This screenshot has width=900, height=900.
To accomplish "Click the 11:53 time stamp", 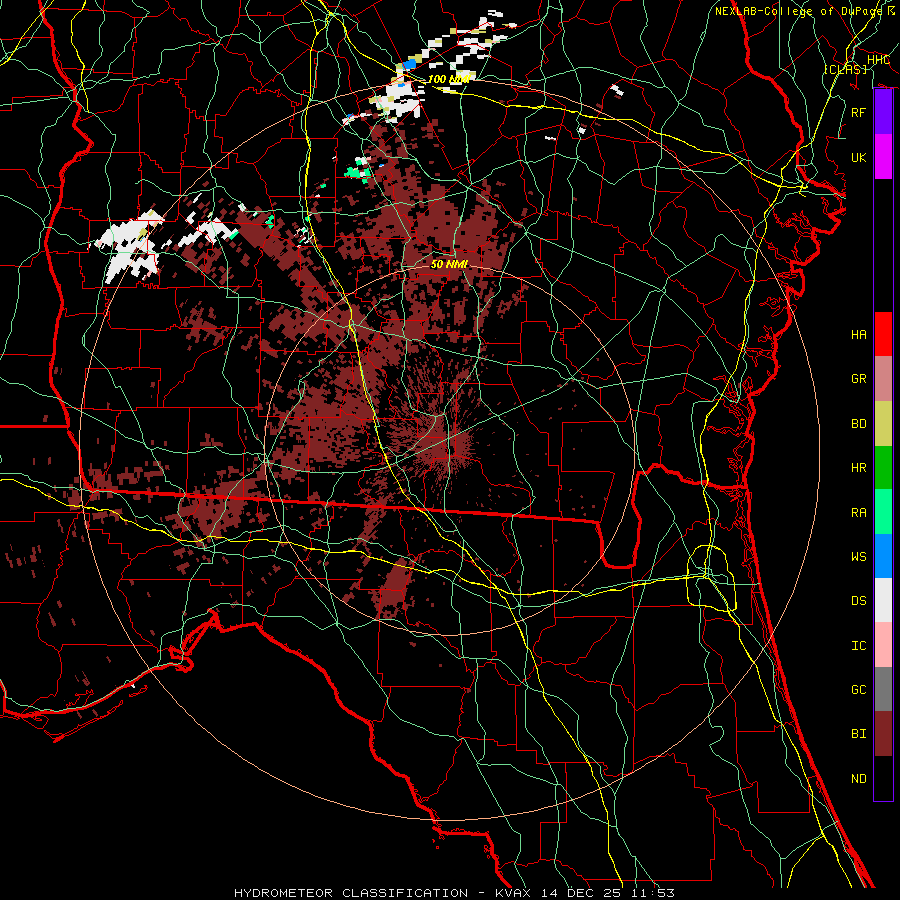I will point(653,893).
